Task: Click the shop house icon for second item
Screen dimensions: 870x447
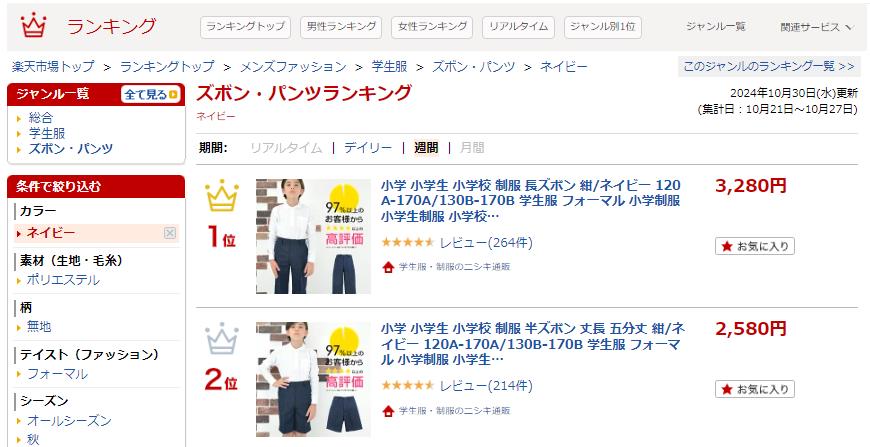Action: pyautogui.click(x=388, y=411)
